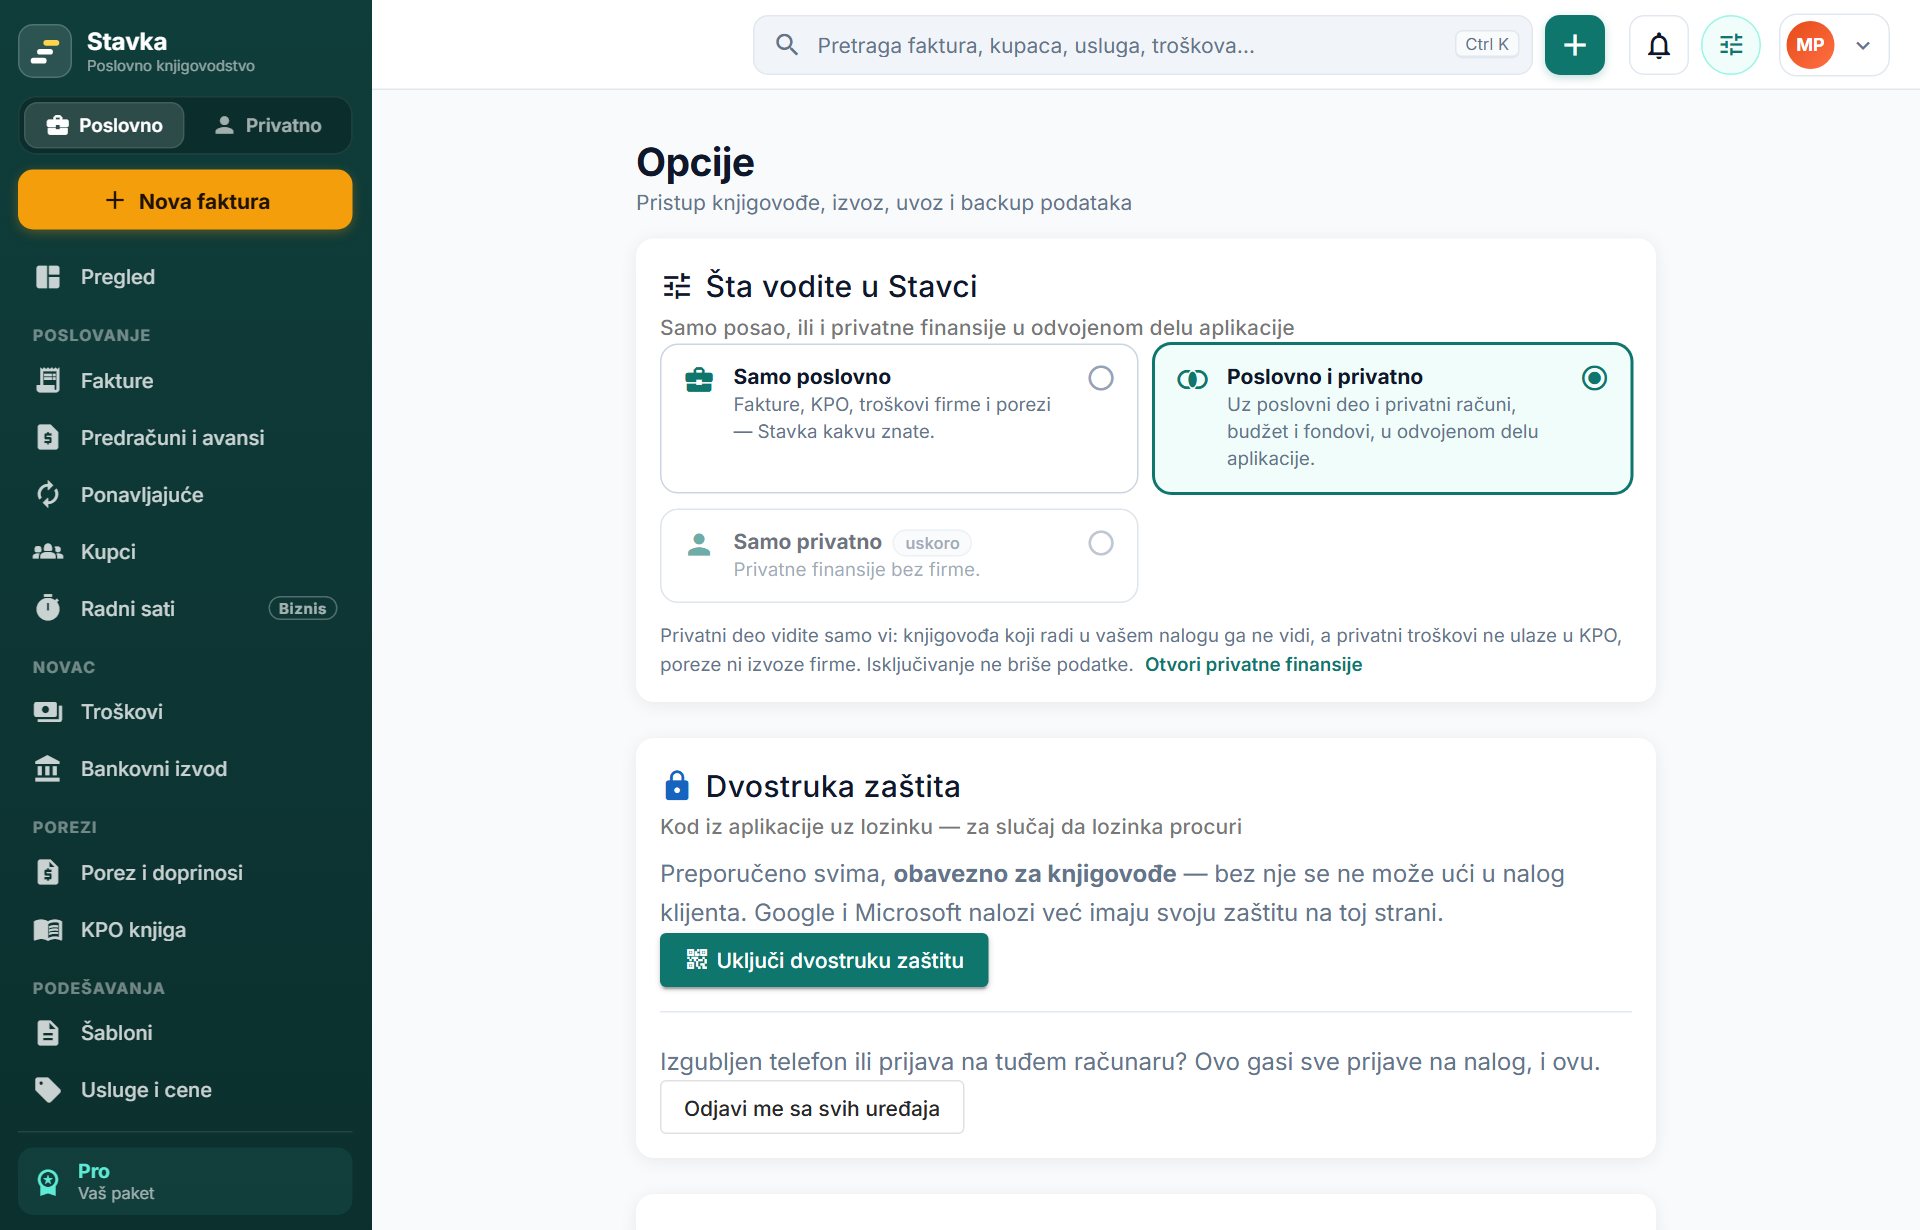The height and width of the screenshot is (1230, 1920).
Task: Open KPO knjiga book icon item
Action: pos(185,929)
